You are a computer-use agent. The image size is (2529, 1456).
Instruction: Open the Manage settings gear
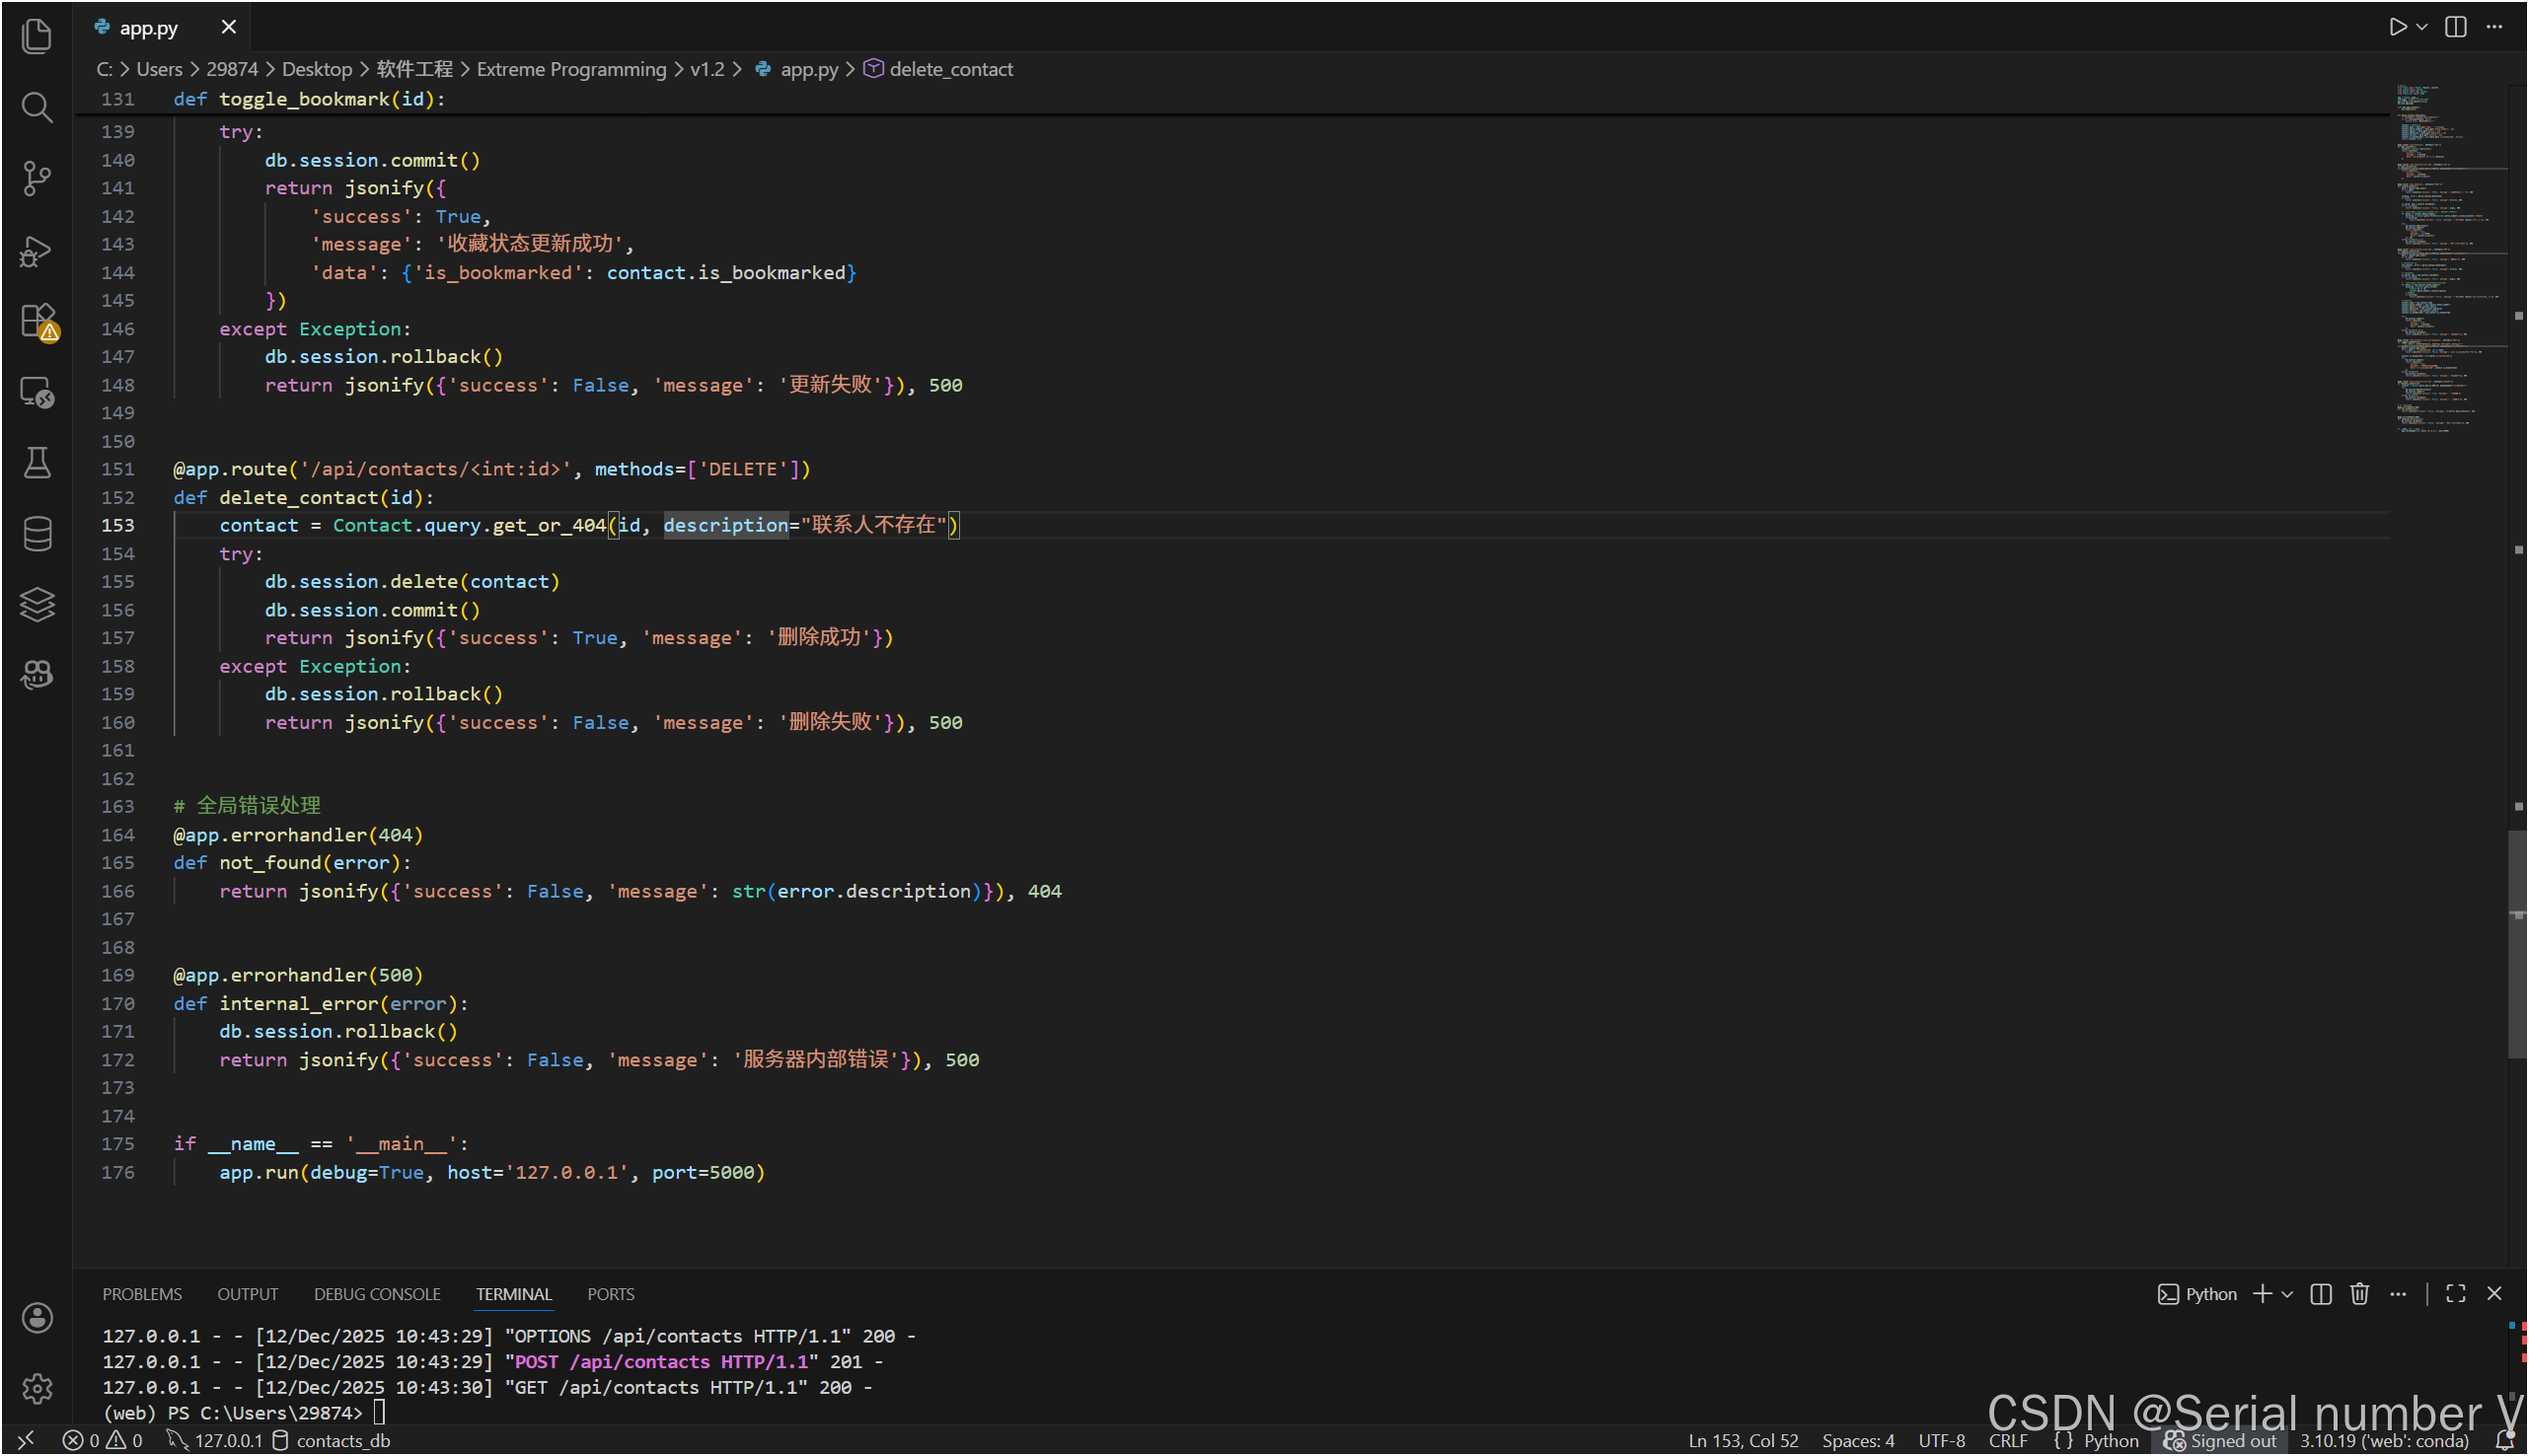37,1388
